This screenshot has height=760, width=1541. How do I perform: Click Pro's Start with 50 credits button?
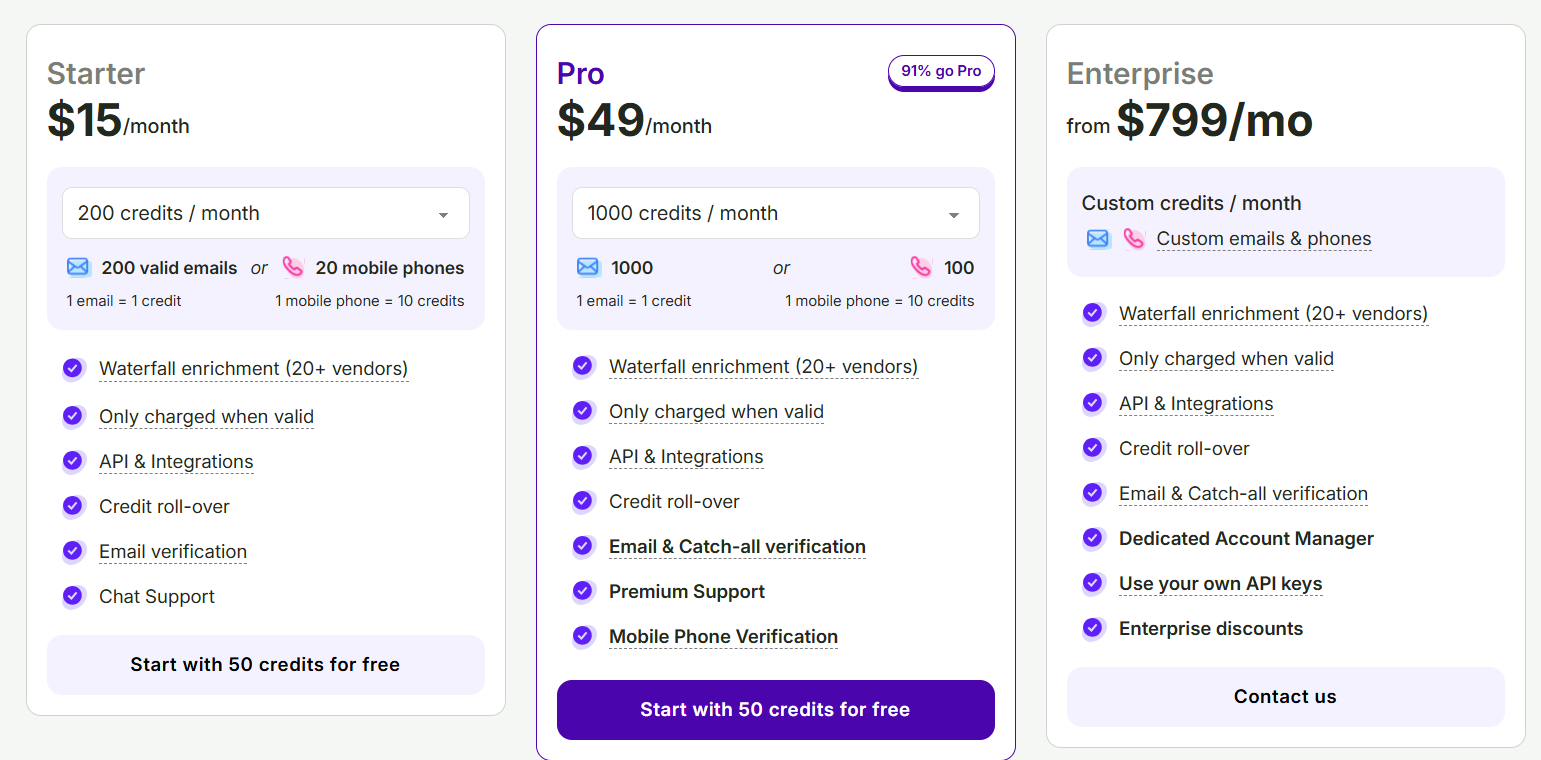click(x=775, y=710)
